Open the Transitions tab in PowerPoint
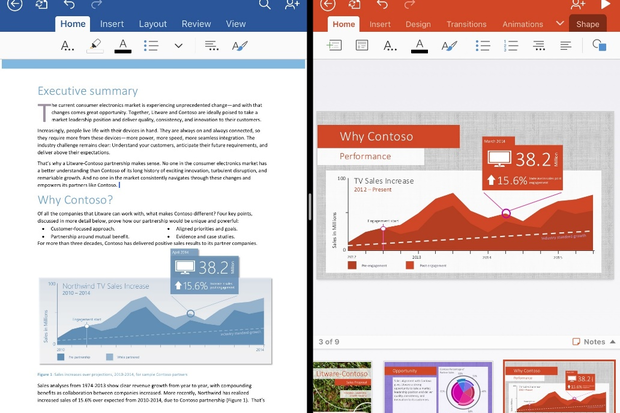This screenshot has width=620, height=413. point(466,24)
